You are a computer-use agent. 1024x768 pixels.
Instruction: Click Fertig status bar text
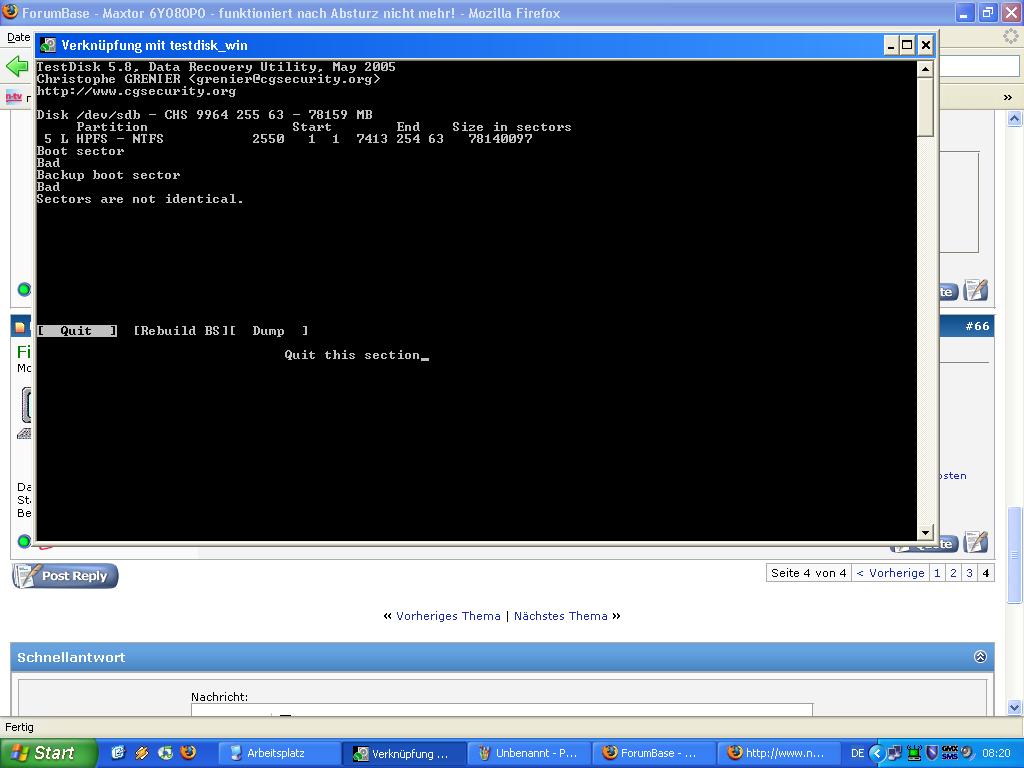tap(19, 727)
